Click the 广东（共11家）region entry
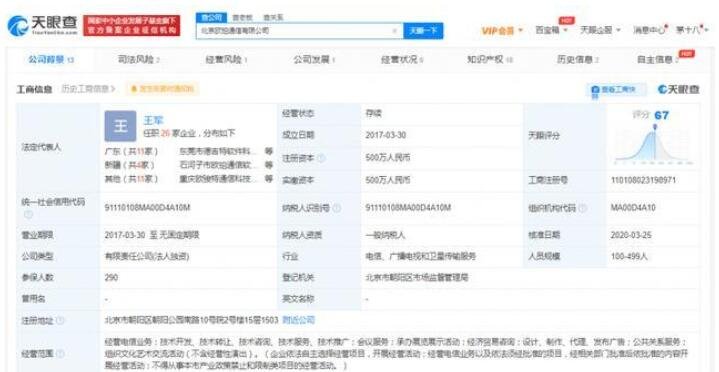Viewport: 719px width, 372px height. click(132, 151)
